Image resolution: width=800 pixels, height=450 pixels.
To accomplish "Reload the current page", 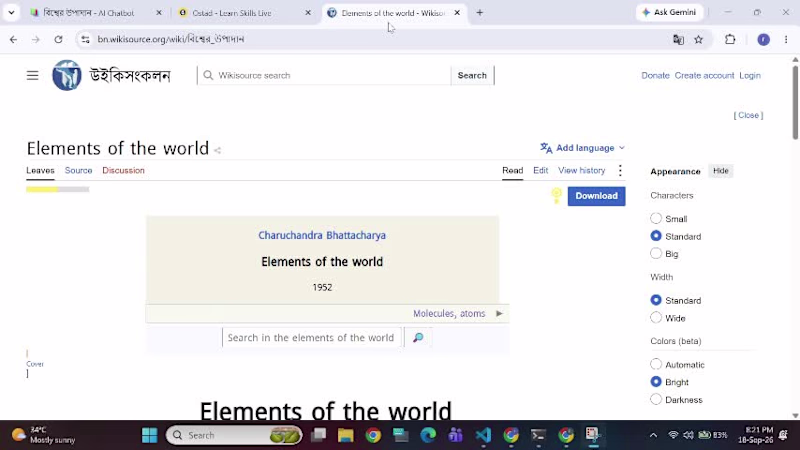I will [x=58, y=39].
